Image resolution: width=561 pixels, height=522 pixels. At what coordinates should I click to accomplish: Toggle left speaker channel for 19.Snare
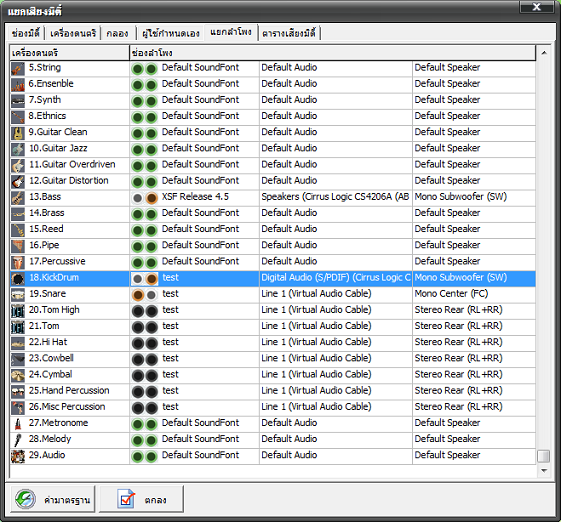[x=138, y=295]
